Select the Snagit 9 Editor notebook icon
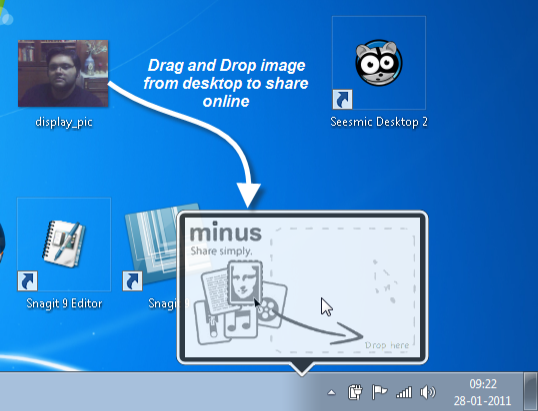 [x=64, y=244]
